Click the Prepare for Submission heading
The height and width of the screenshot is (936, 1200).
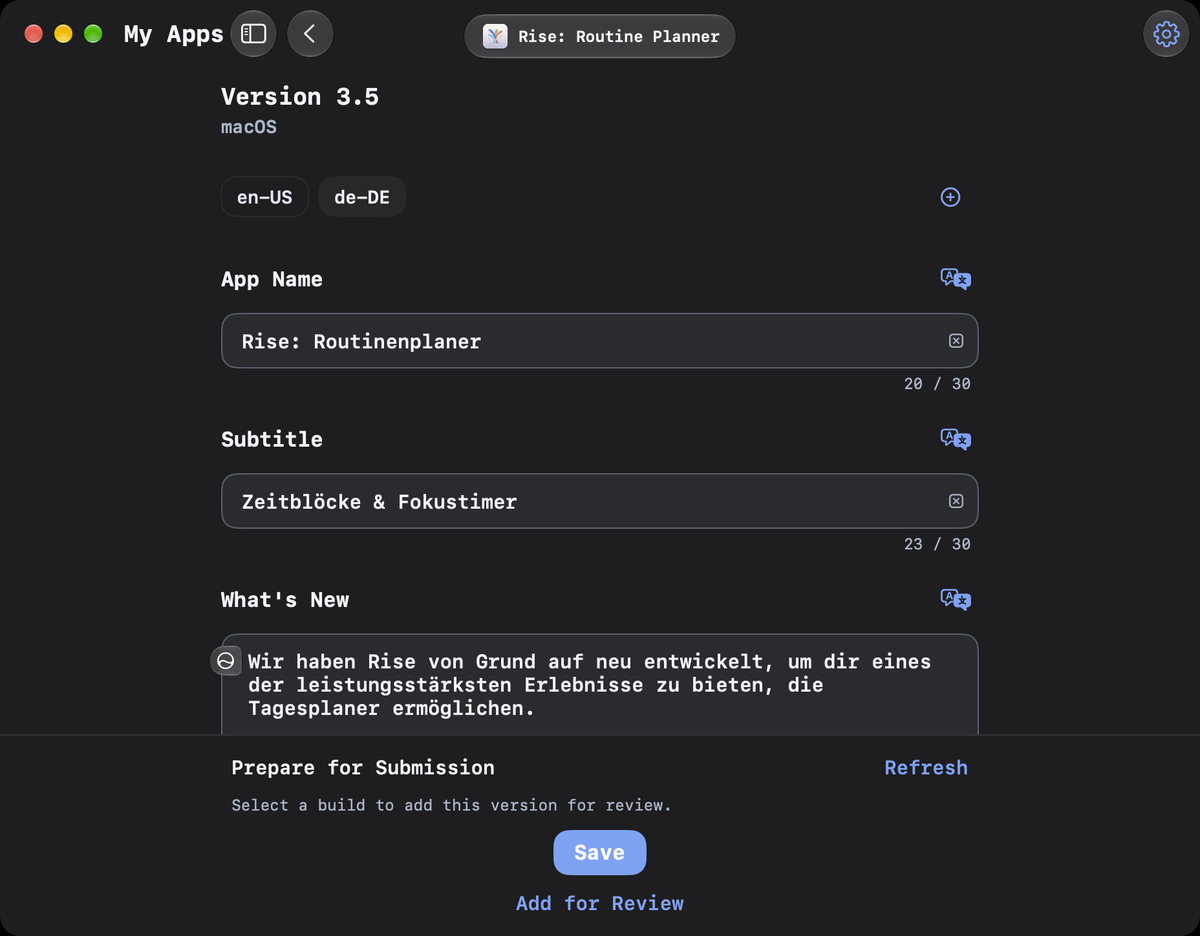tap(363, 768)
